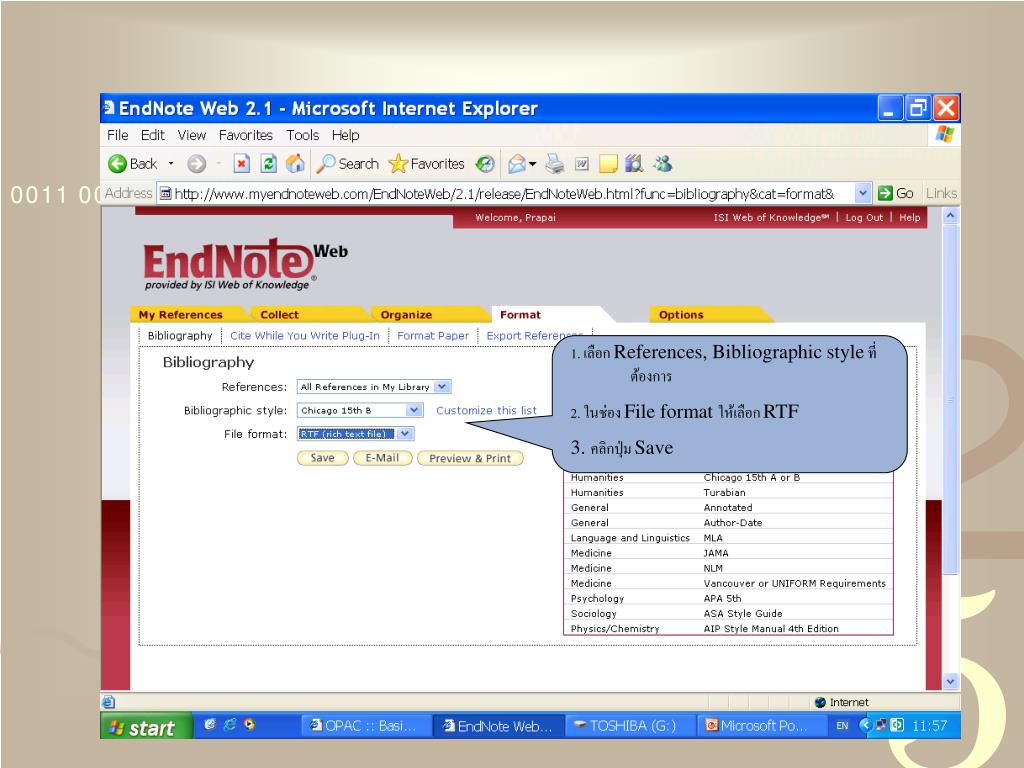Click the E-Mail button
This screenshot has height=768, width=1024.
pos(383,458)
